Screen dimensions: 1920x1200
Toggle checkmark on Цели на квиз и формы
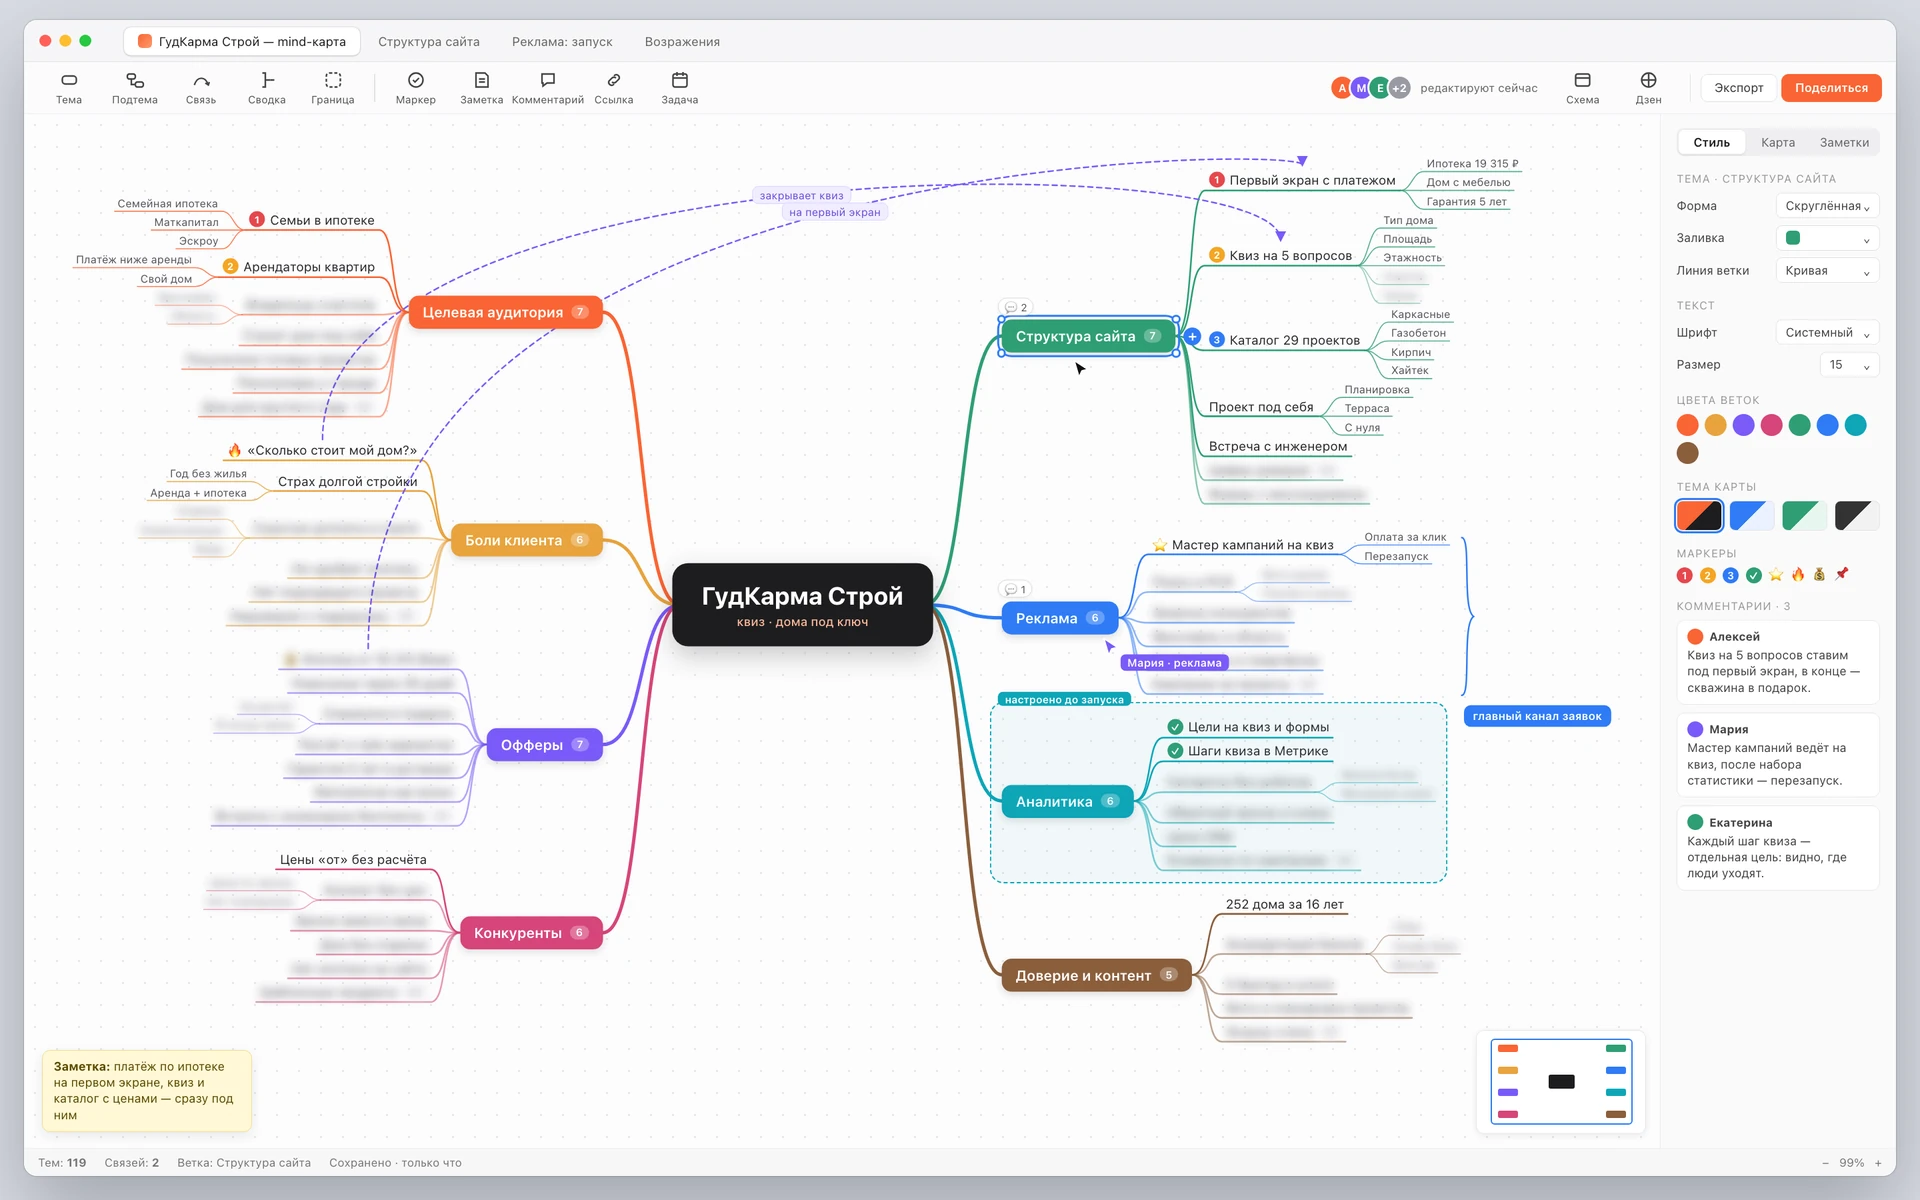[x=1176, y=727]
